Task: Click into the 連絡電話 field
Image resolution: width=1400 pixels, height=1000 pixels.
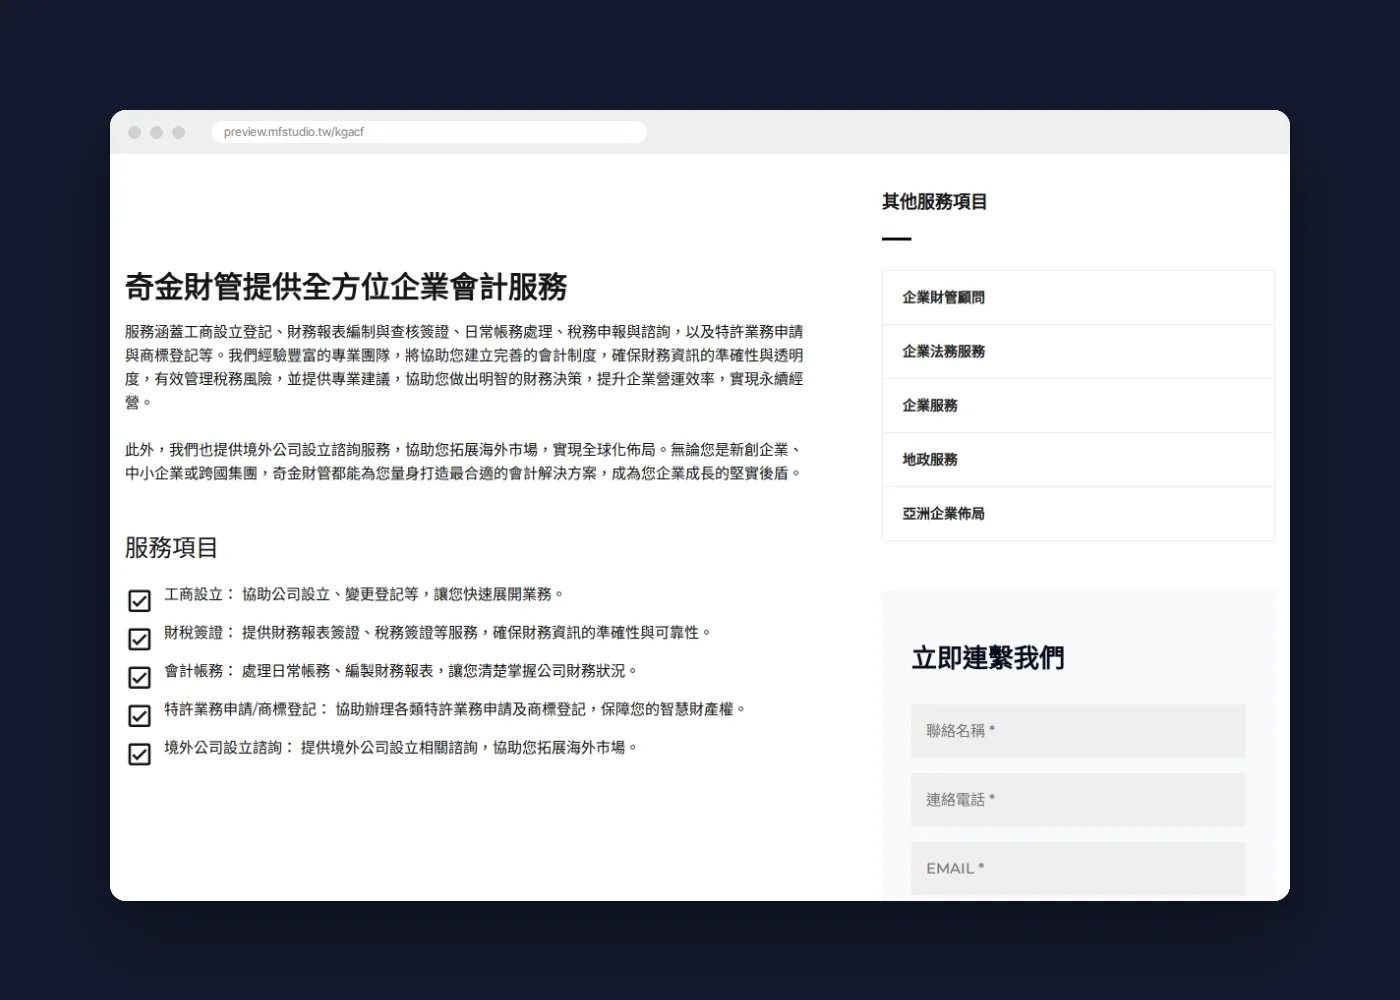Action: tap(1078, 800)
